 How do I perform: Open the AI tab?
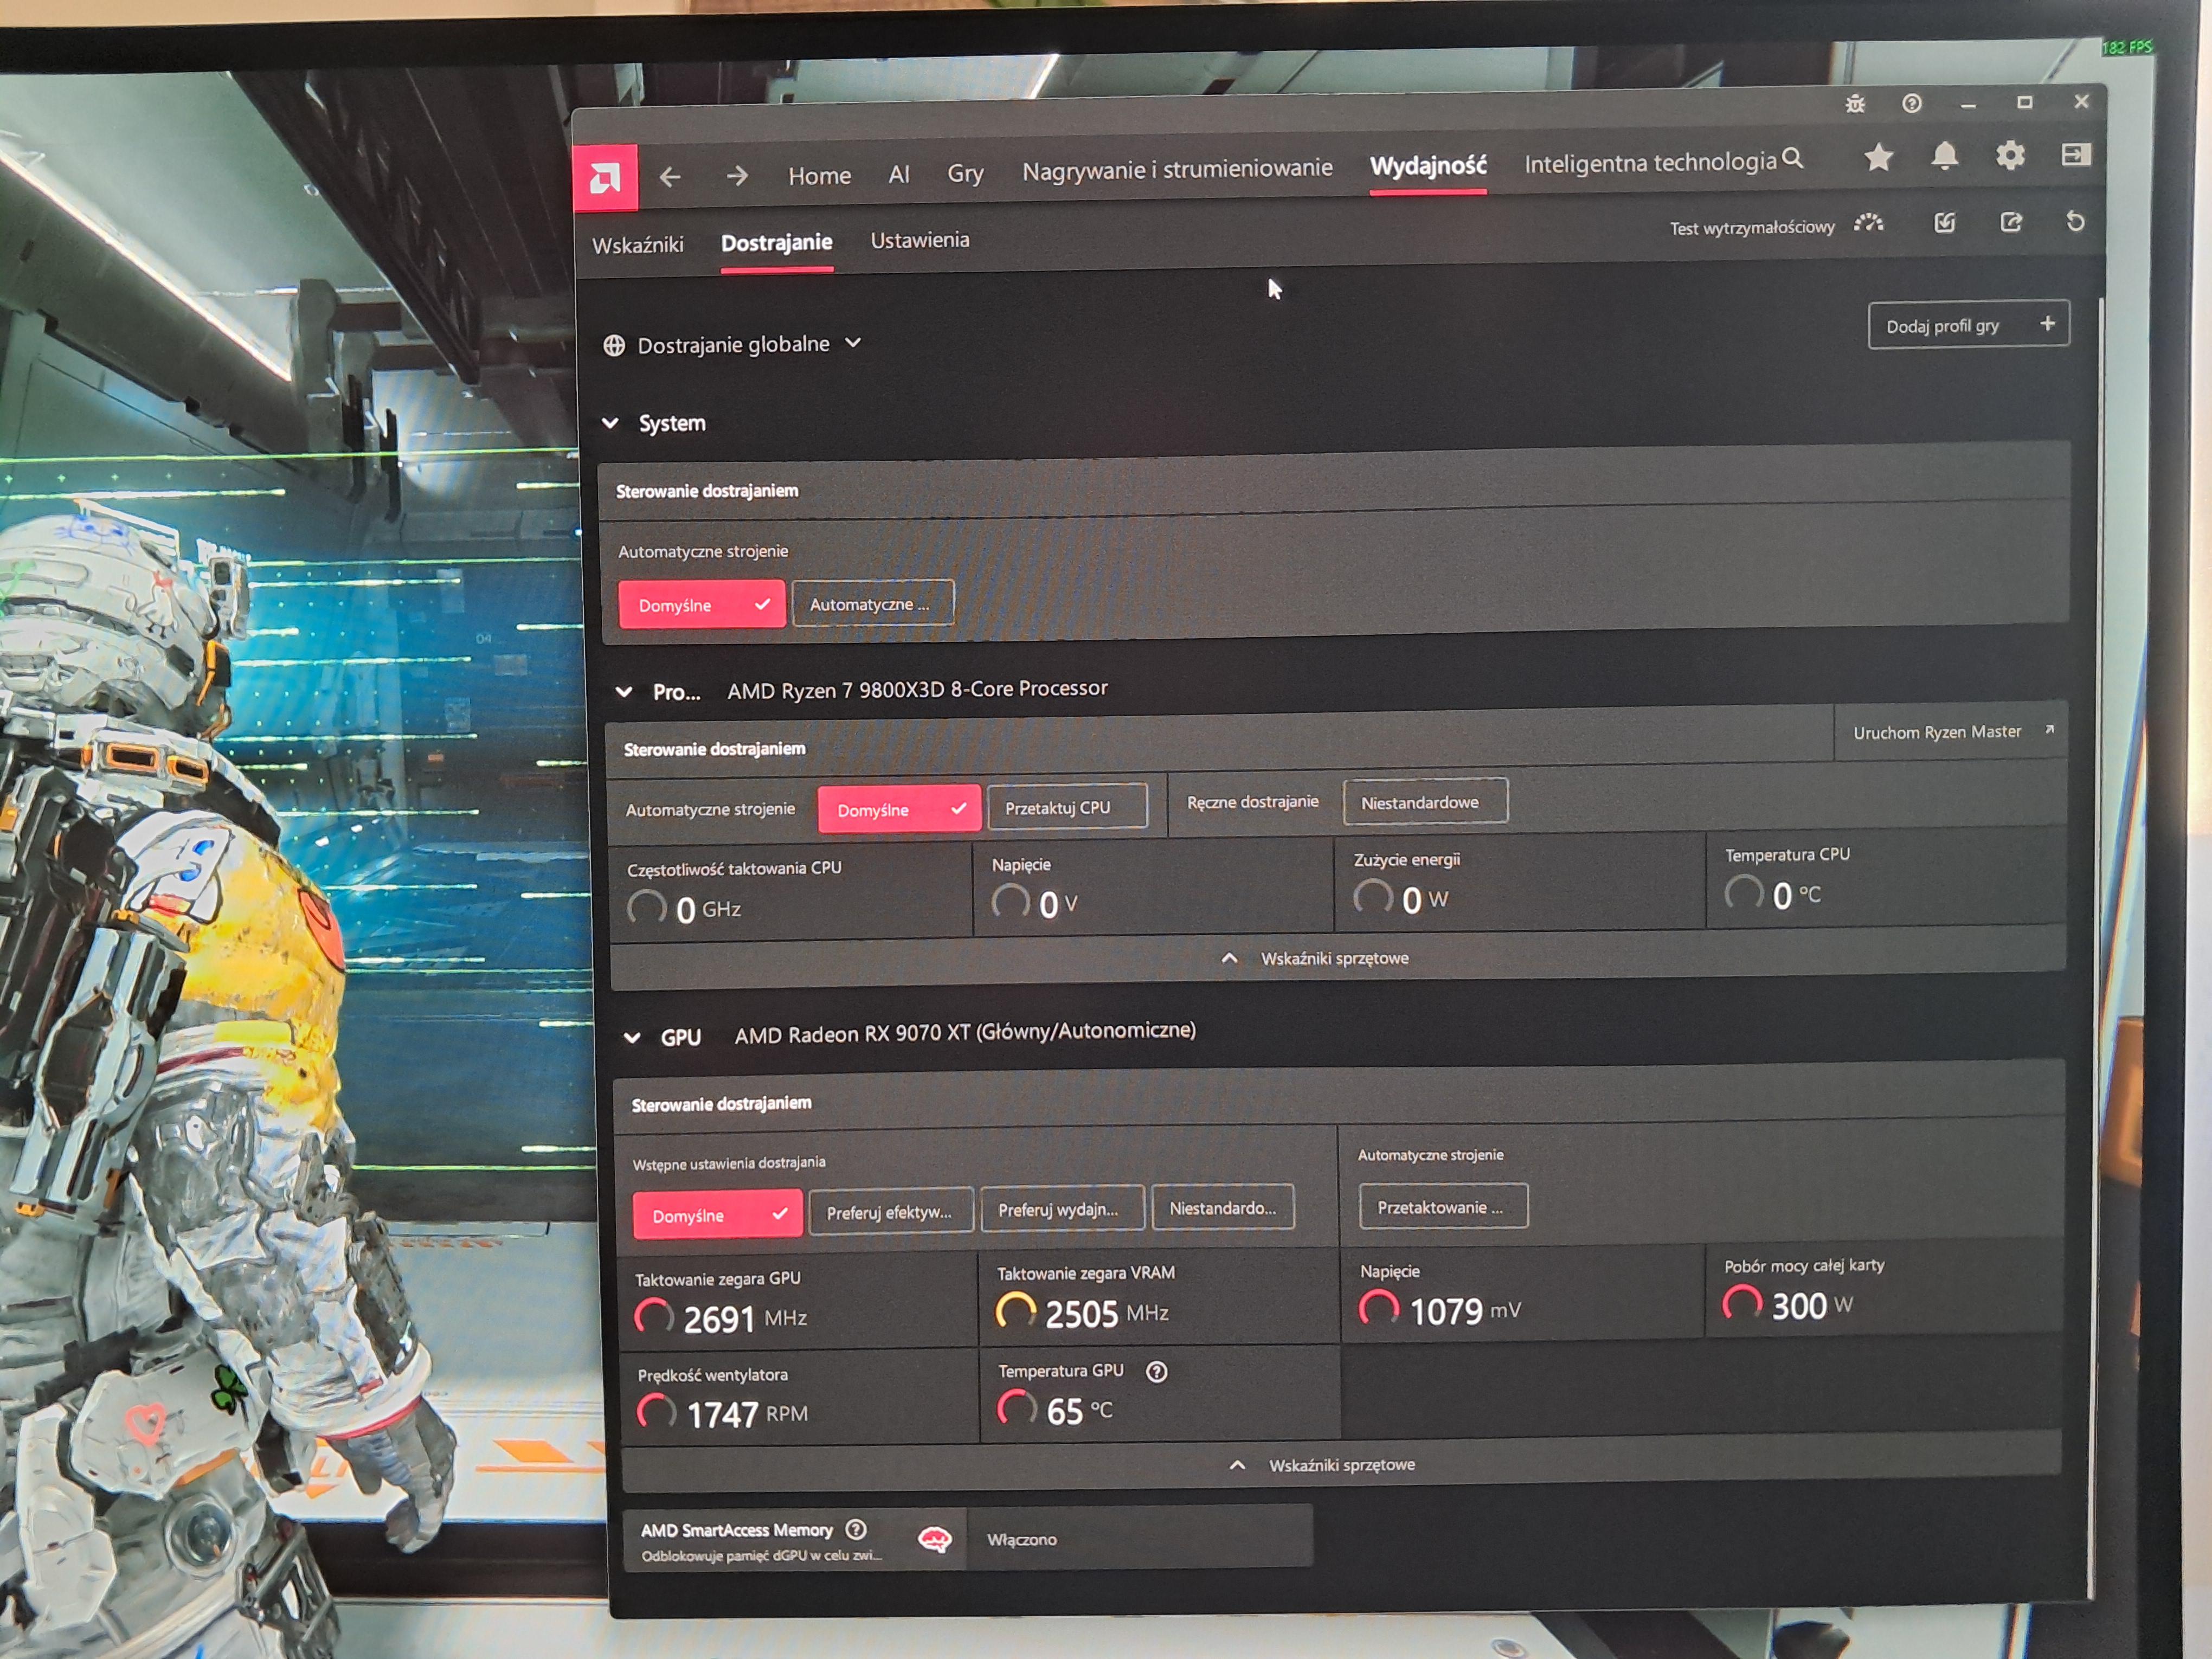(899, 174)
